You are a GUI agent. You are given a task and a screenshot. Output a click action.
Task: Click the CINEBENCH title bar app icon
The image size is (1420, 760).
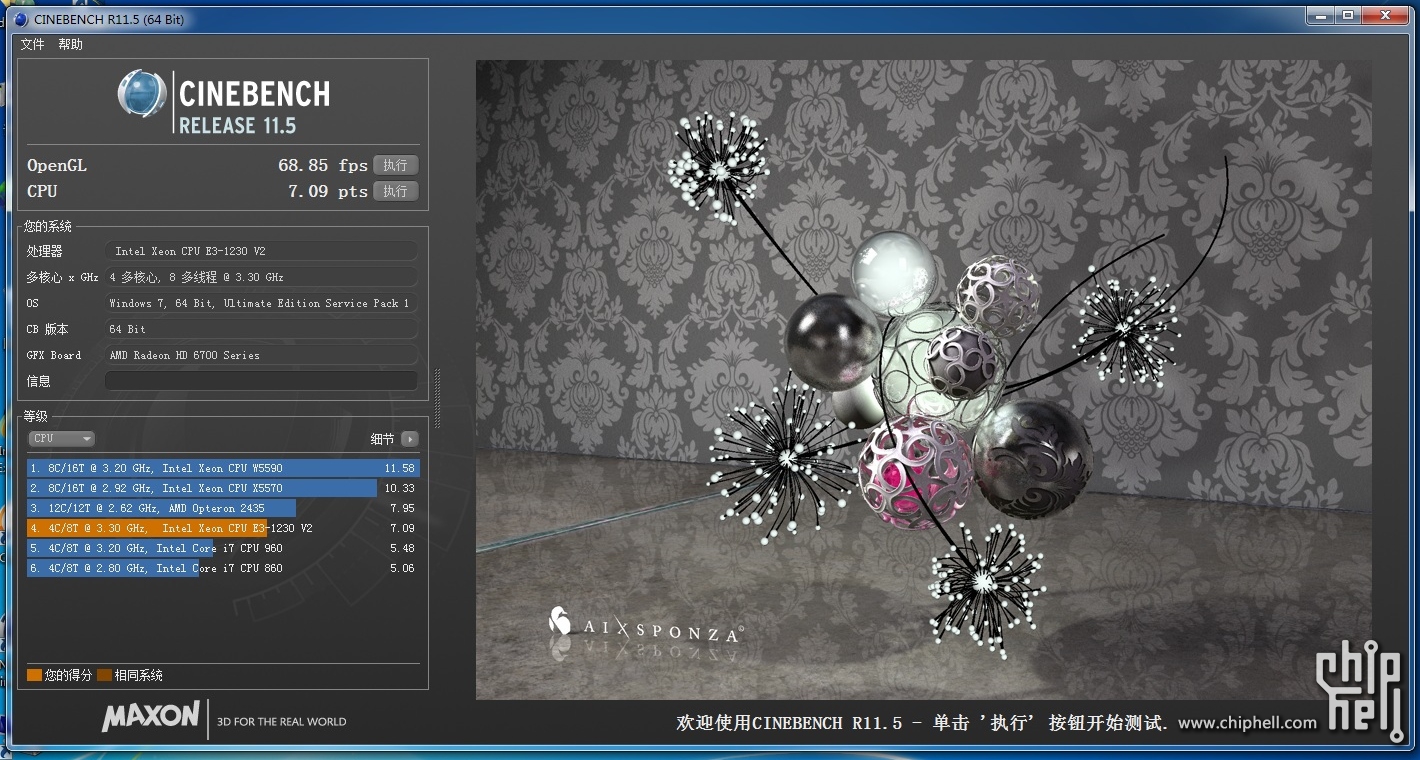[x=21, y=19]
